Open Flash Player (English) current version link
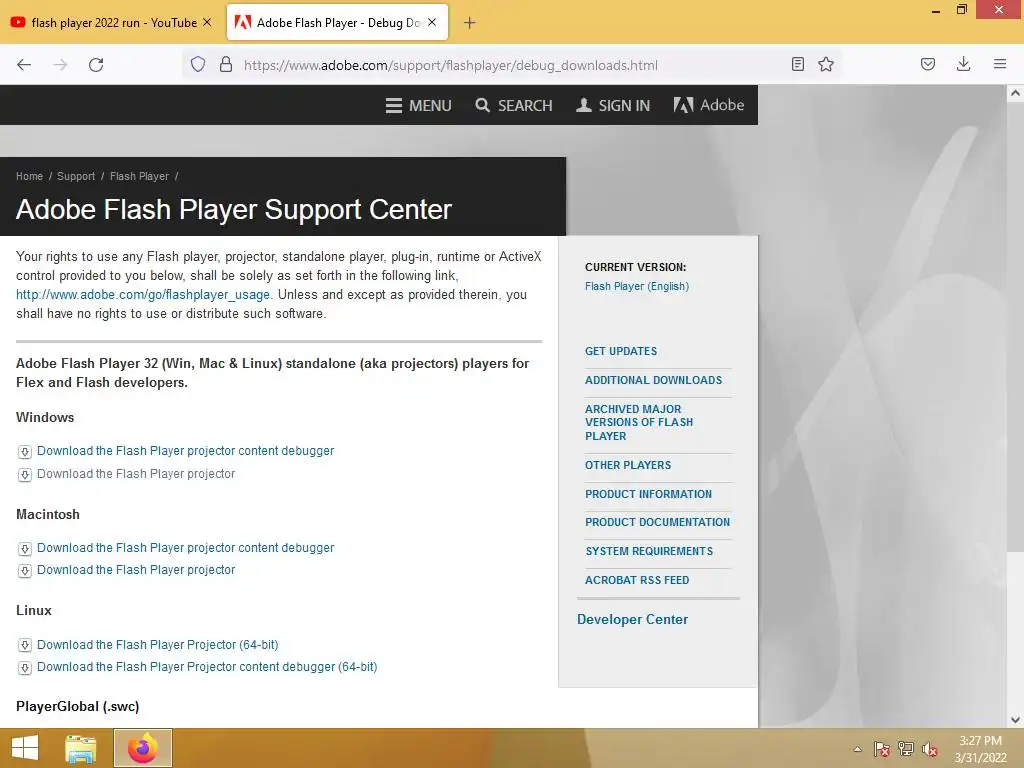The height and width of the screenshot is (768, 1024). coord(637,286)
